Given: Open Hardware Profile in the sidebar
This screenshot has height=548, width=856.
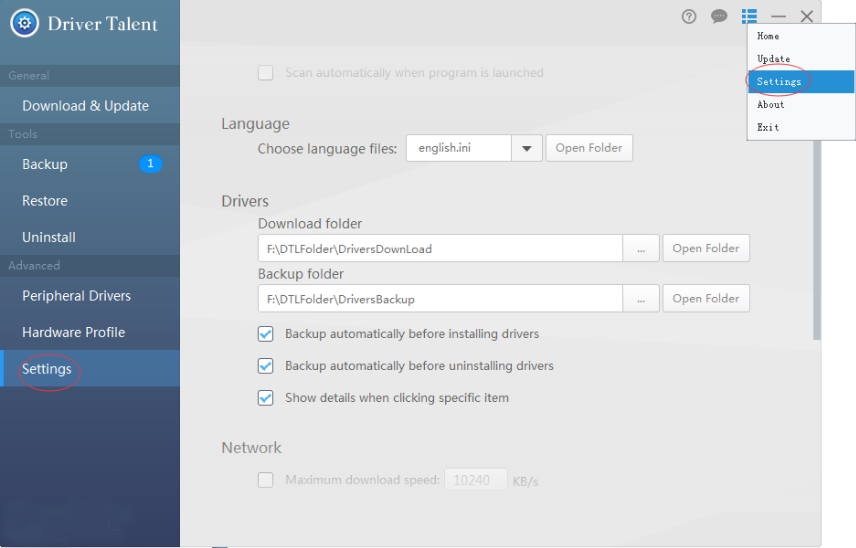Looking at the screenshot, I should coord(90,332).
